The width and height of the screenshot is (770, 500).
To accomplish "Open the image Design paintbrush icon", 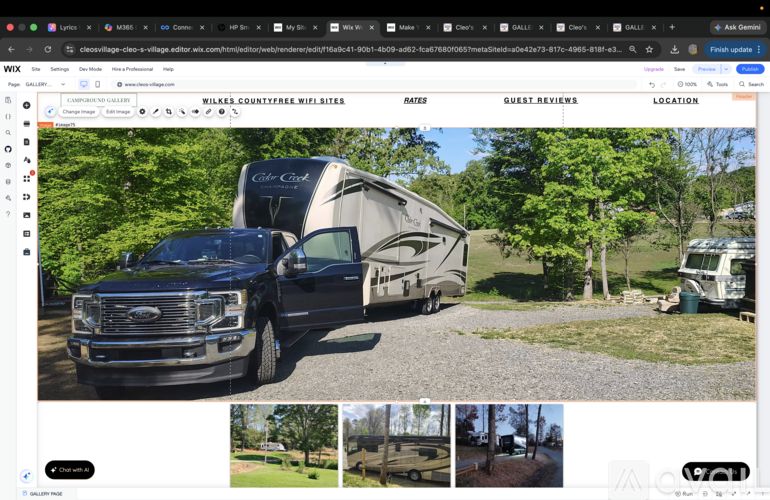I will [x=156, y=111].
